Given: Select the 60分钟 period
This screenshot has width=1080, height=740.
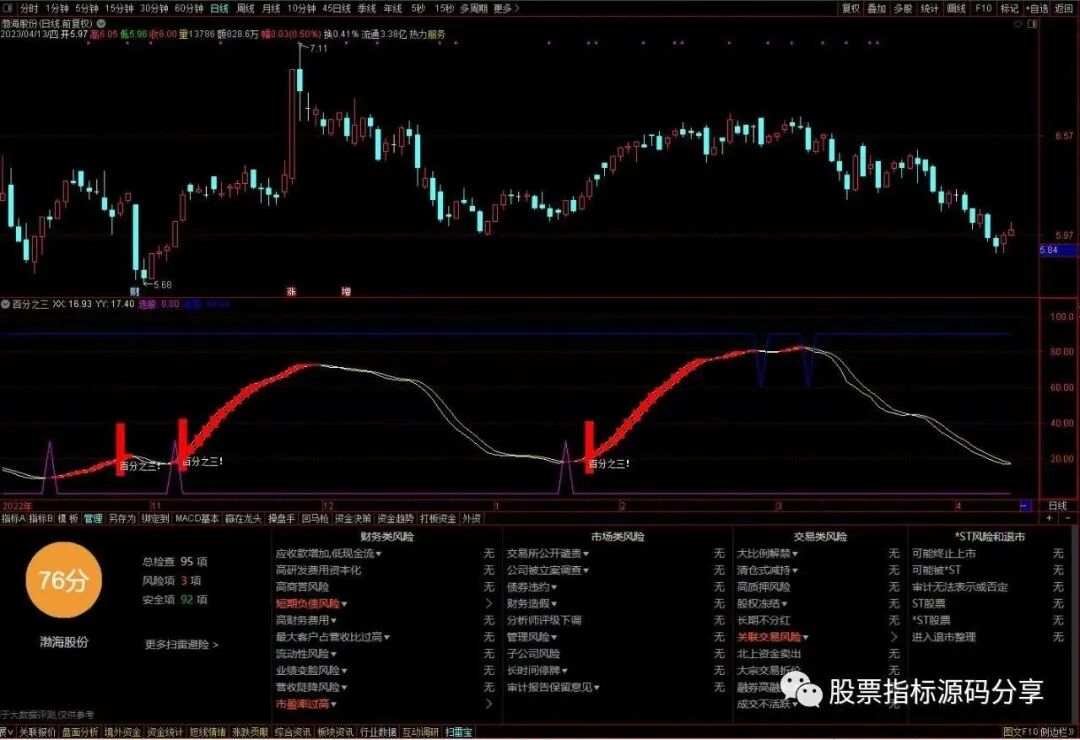Looking at the screenshot, I should (189, 8).
